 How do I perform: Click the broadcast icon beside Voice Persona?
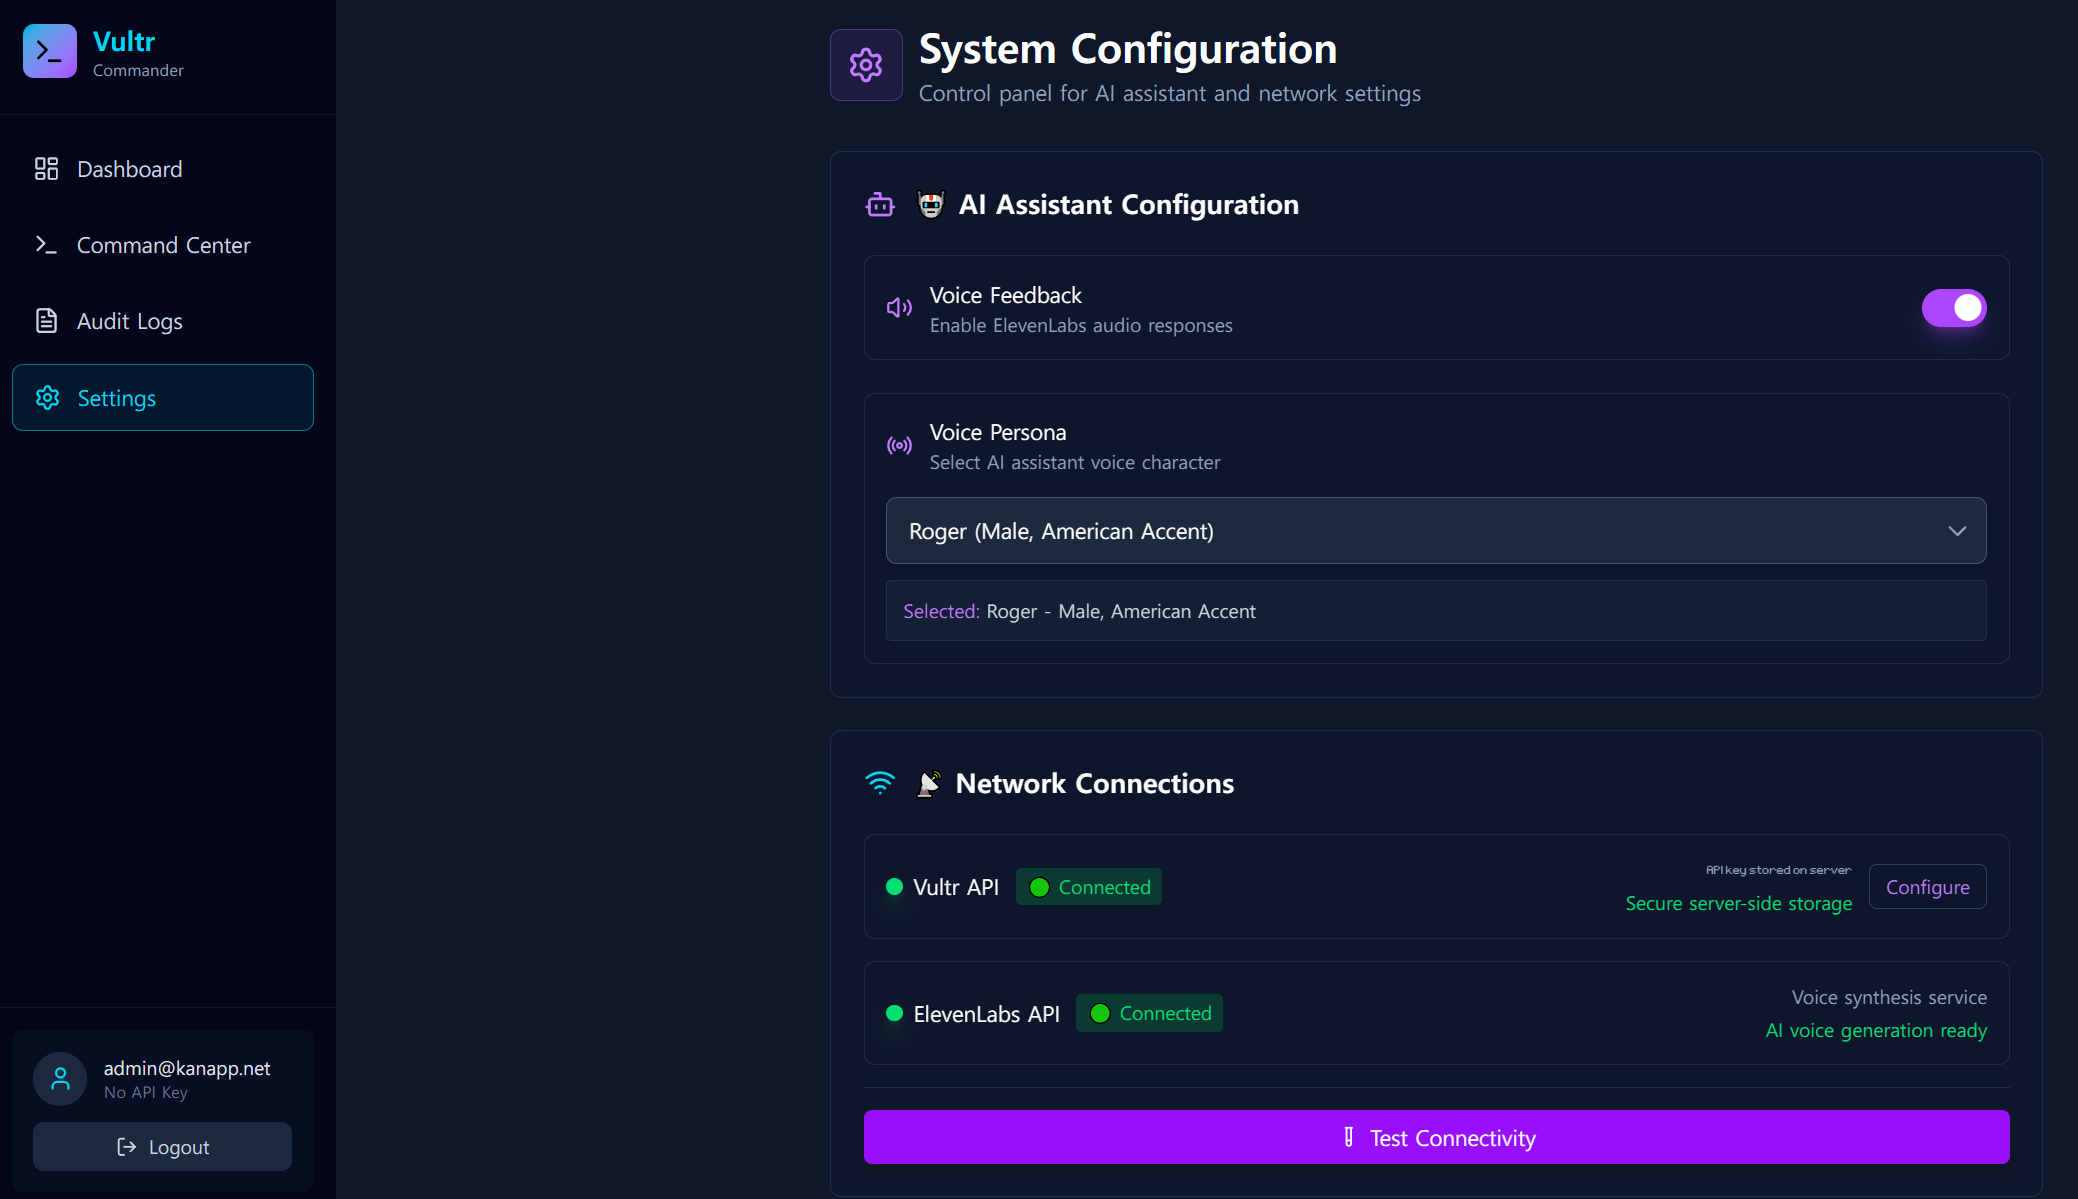tap(899, 445)
